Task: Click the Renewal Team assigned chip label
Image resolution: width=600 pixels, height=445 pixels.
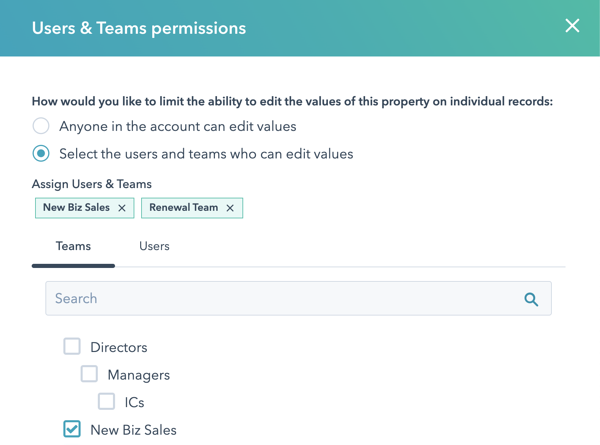Action: tap(185, 208)
